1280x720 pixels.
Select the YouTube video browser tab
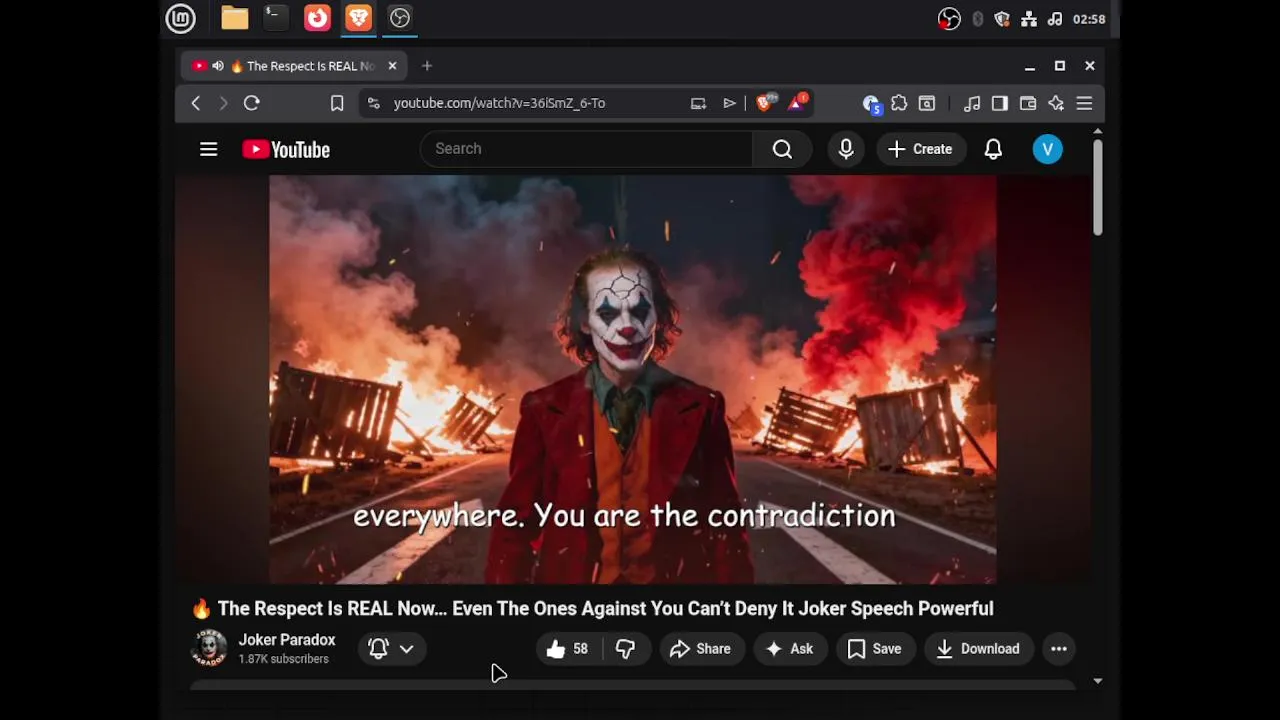[294, 66]
